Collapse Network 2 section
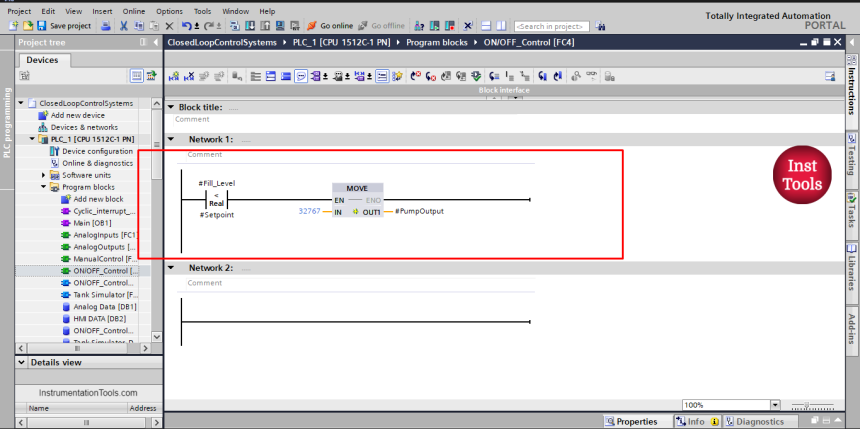This screenshot has height=429, width=860. point(171,268)
